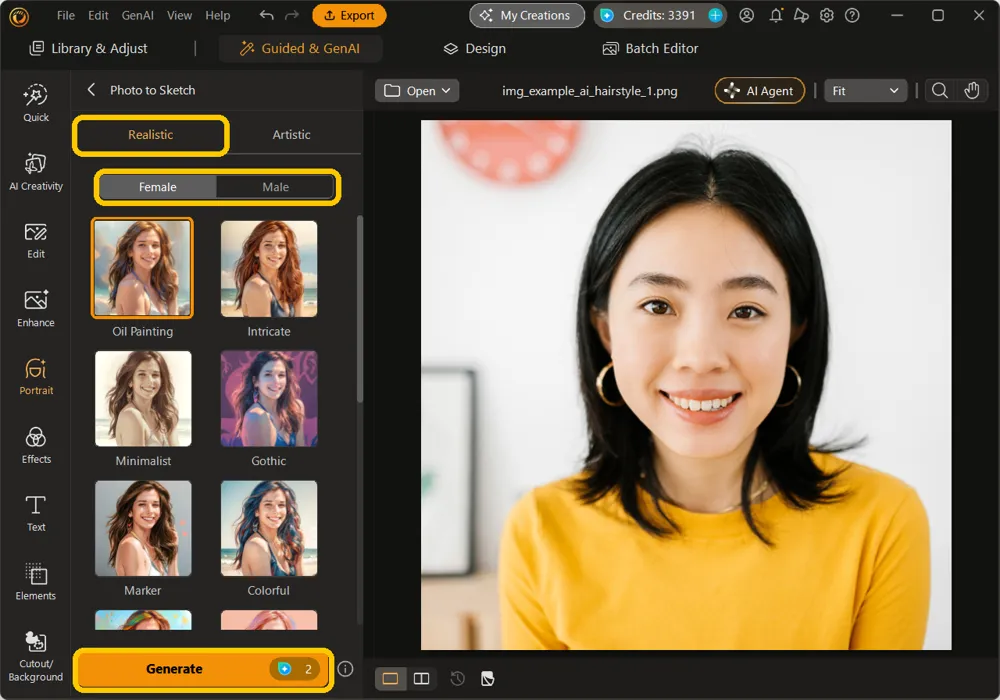Open the GenAI menu
This screenshot has height=700, width=1000.
click(x=138, y=15)
